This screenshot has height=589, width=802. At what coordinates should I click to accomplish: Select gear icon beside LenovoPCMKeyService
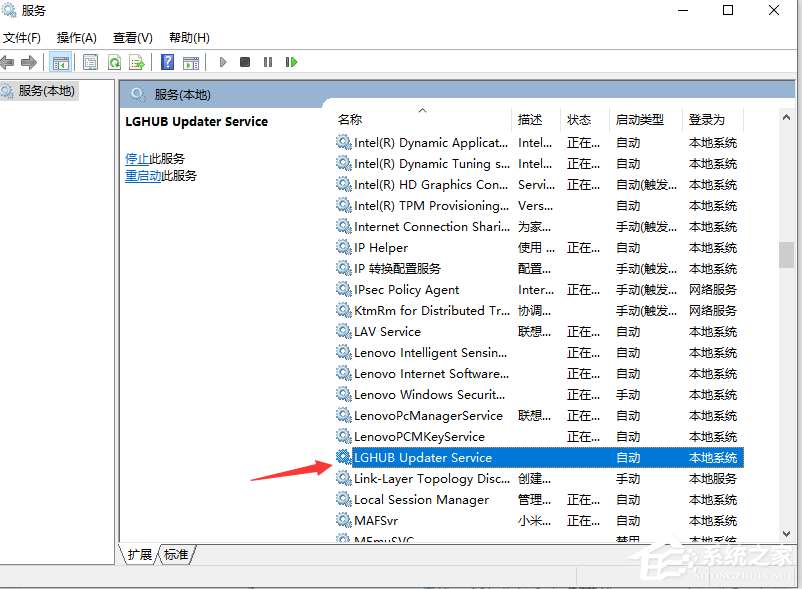click(x=343, y=436)
